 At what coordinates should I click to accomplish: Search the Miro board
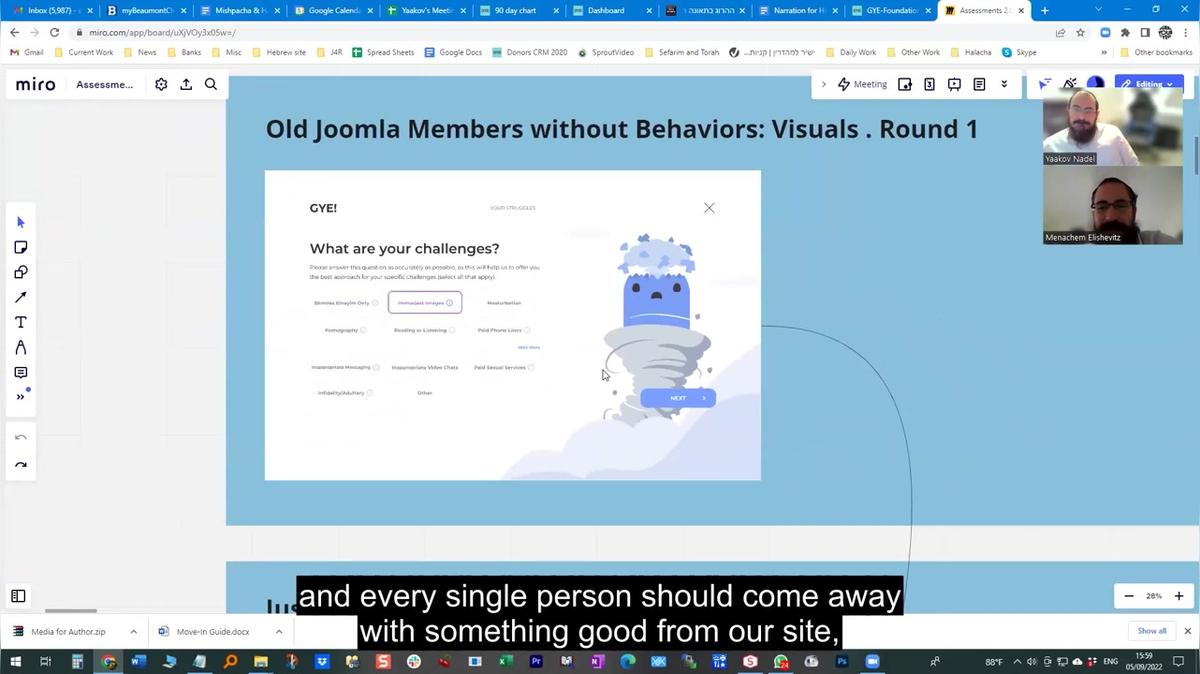(211, 85)
